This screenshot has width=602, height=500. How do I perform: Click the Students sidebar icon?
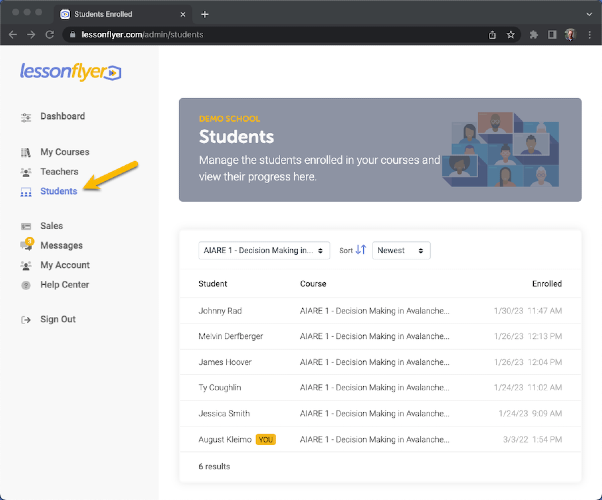pyautogui.click(x=26, y=192)
